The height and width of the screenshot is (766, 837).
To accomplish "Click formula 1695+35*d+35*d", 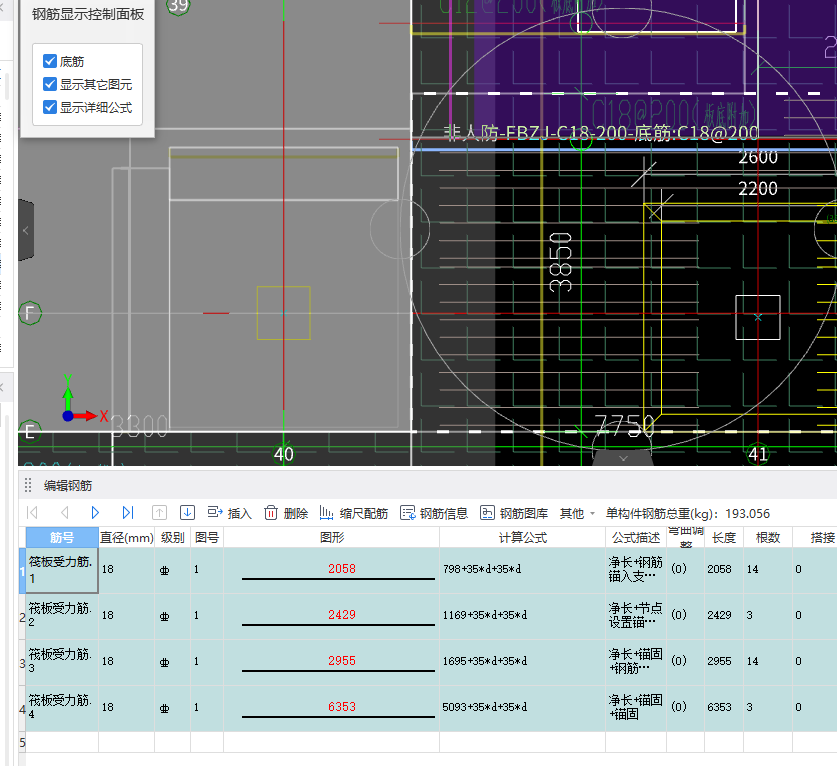I will [485, 661].
